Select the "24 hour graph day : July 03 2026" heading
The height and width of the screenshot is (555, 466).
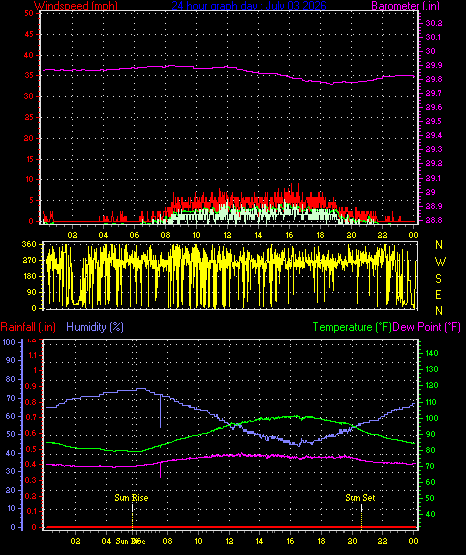[249, 6]
